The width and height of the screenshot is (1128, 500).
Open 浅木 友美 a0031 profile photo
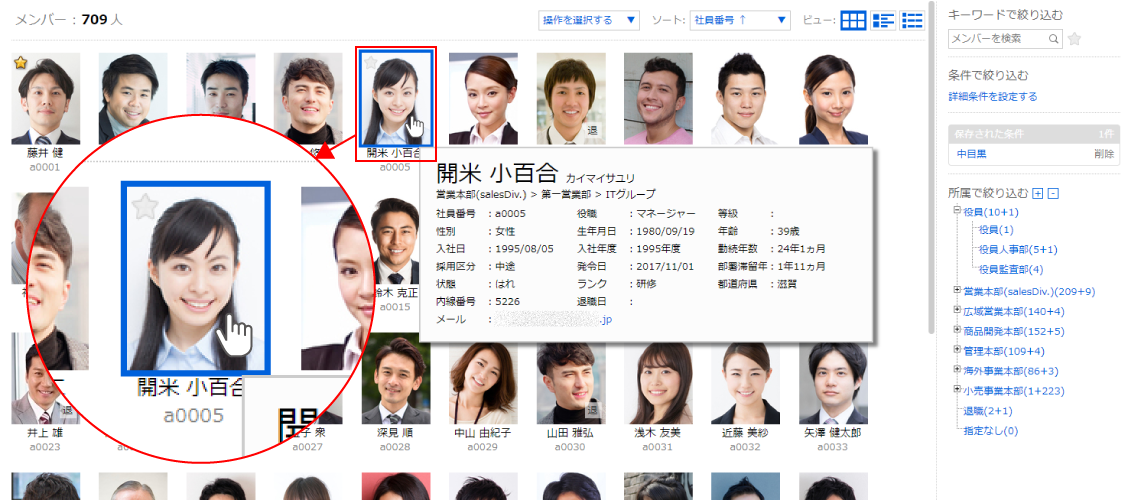point(658,383)
